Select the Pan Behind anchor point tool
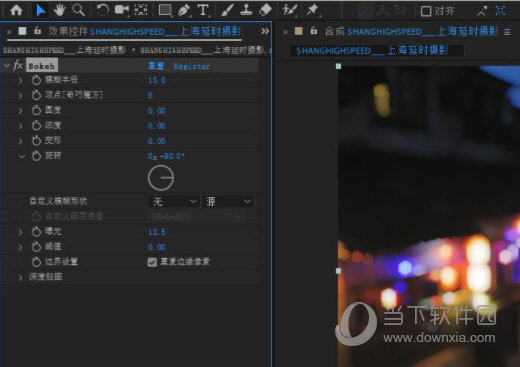The height and width of the screenshot is (367, 520). (x=141, y=10)
